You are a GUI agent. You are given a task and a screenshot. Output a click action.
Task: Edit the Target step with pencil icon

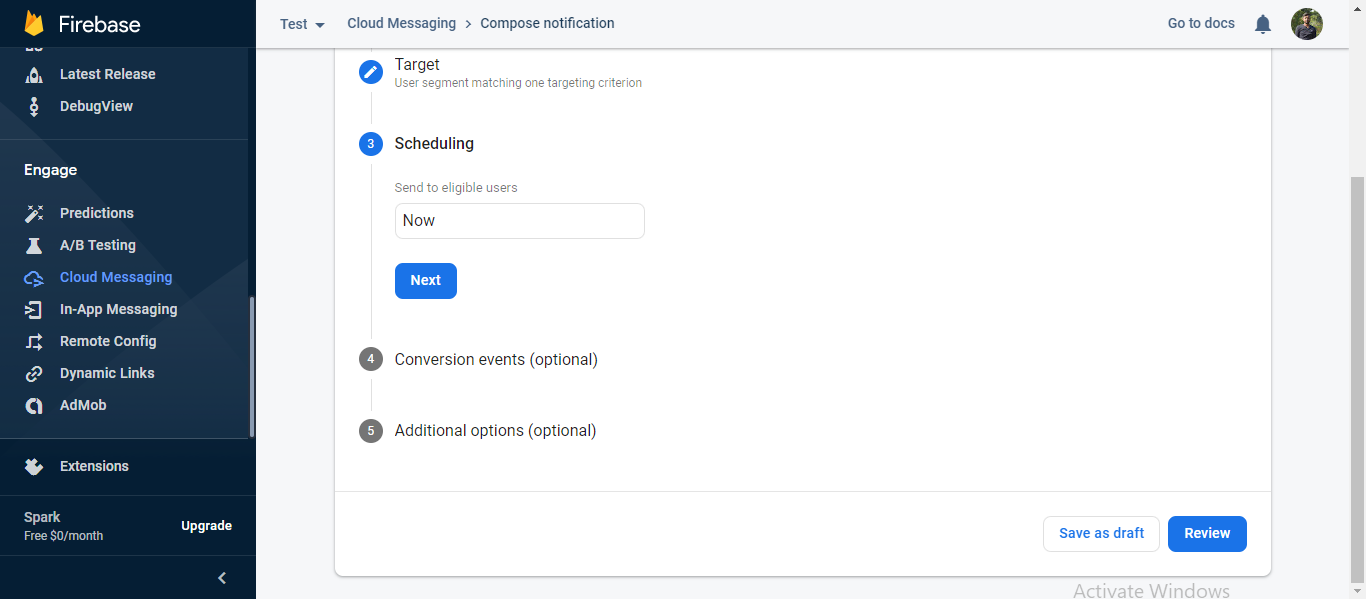pyautogui.click(x=370, y=71)
